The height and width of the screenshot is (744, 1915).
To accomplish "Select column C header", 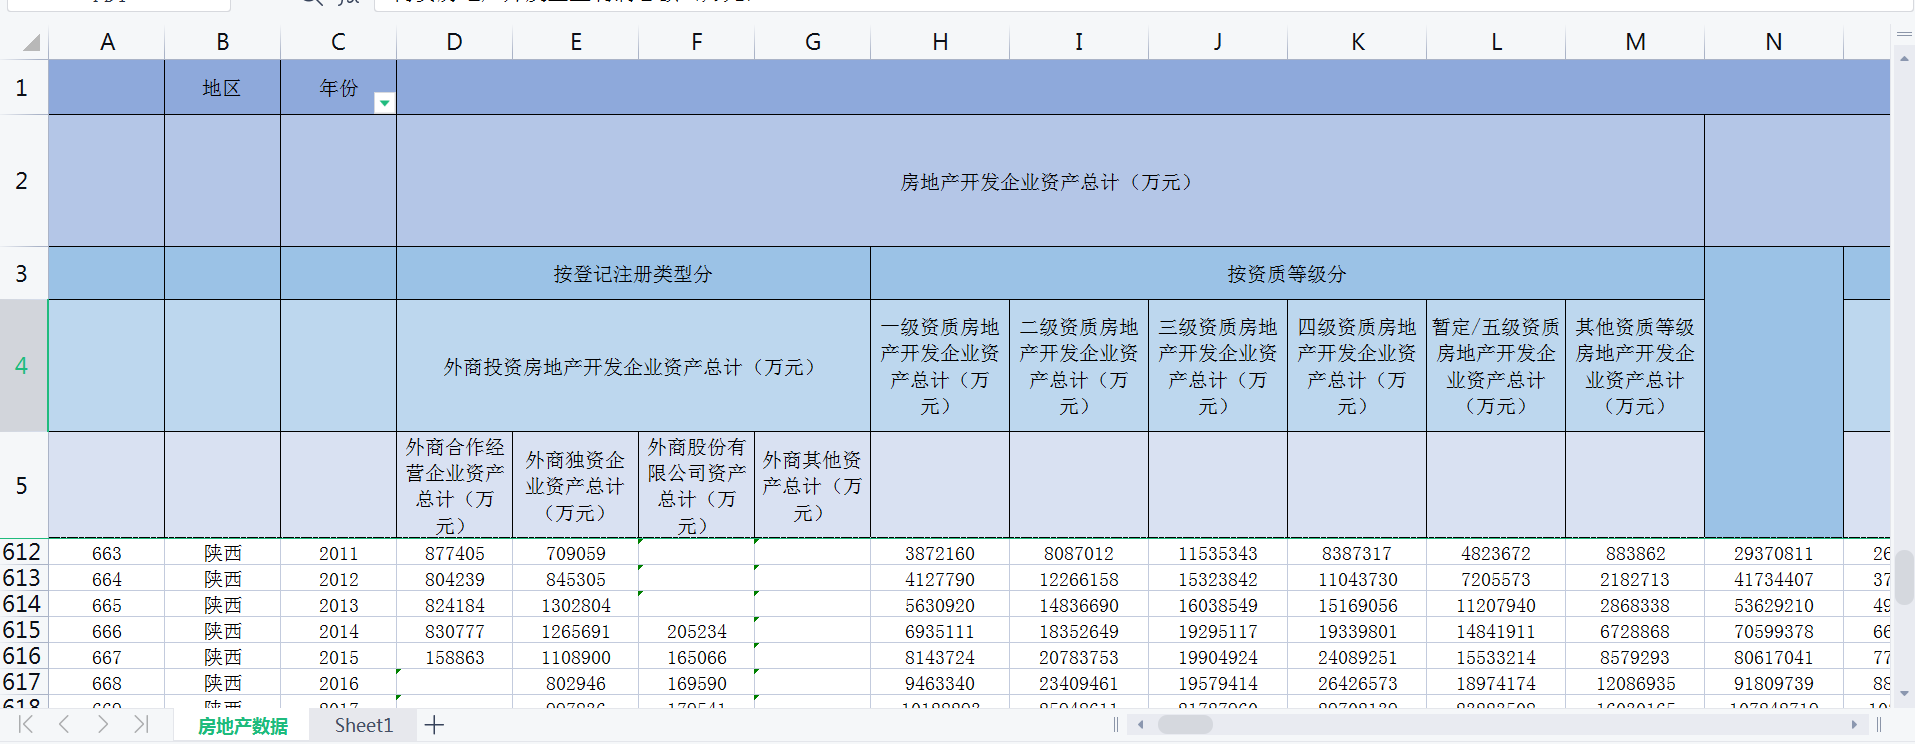I will 339,42.
